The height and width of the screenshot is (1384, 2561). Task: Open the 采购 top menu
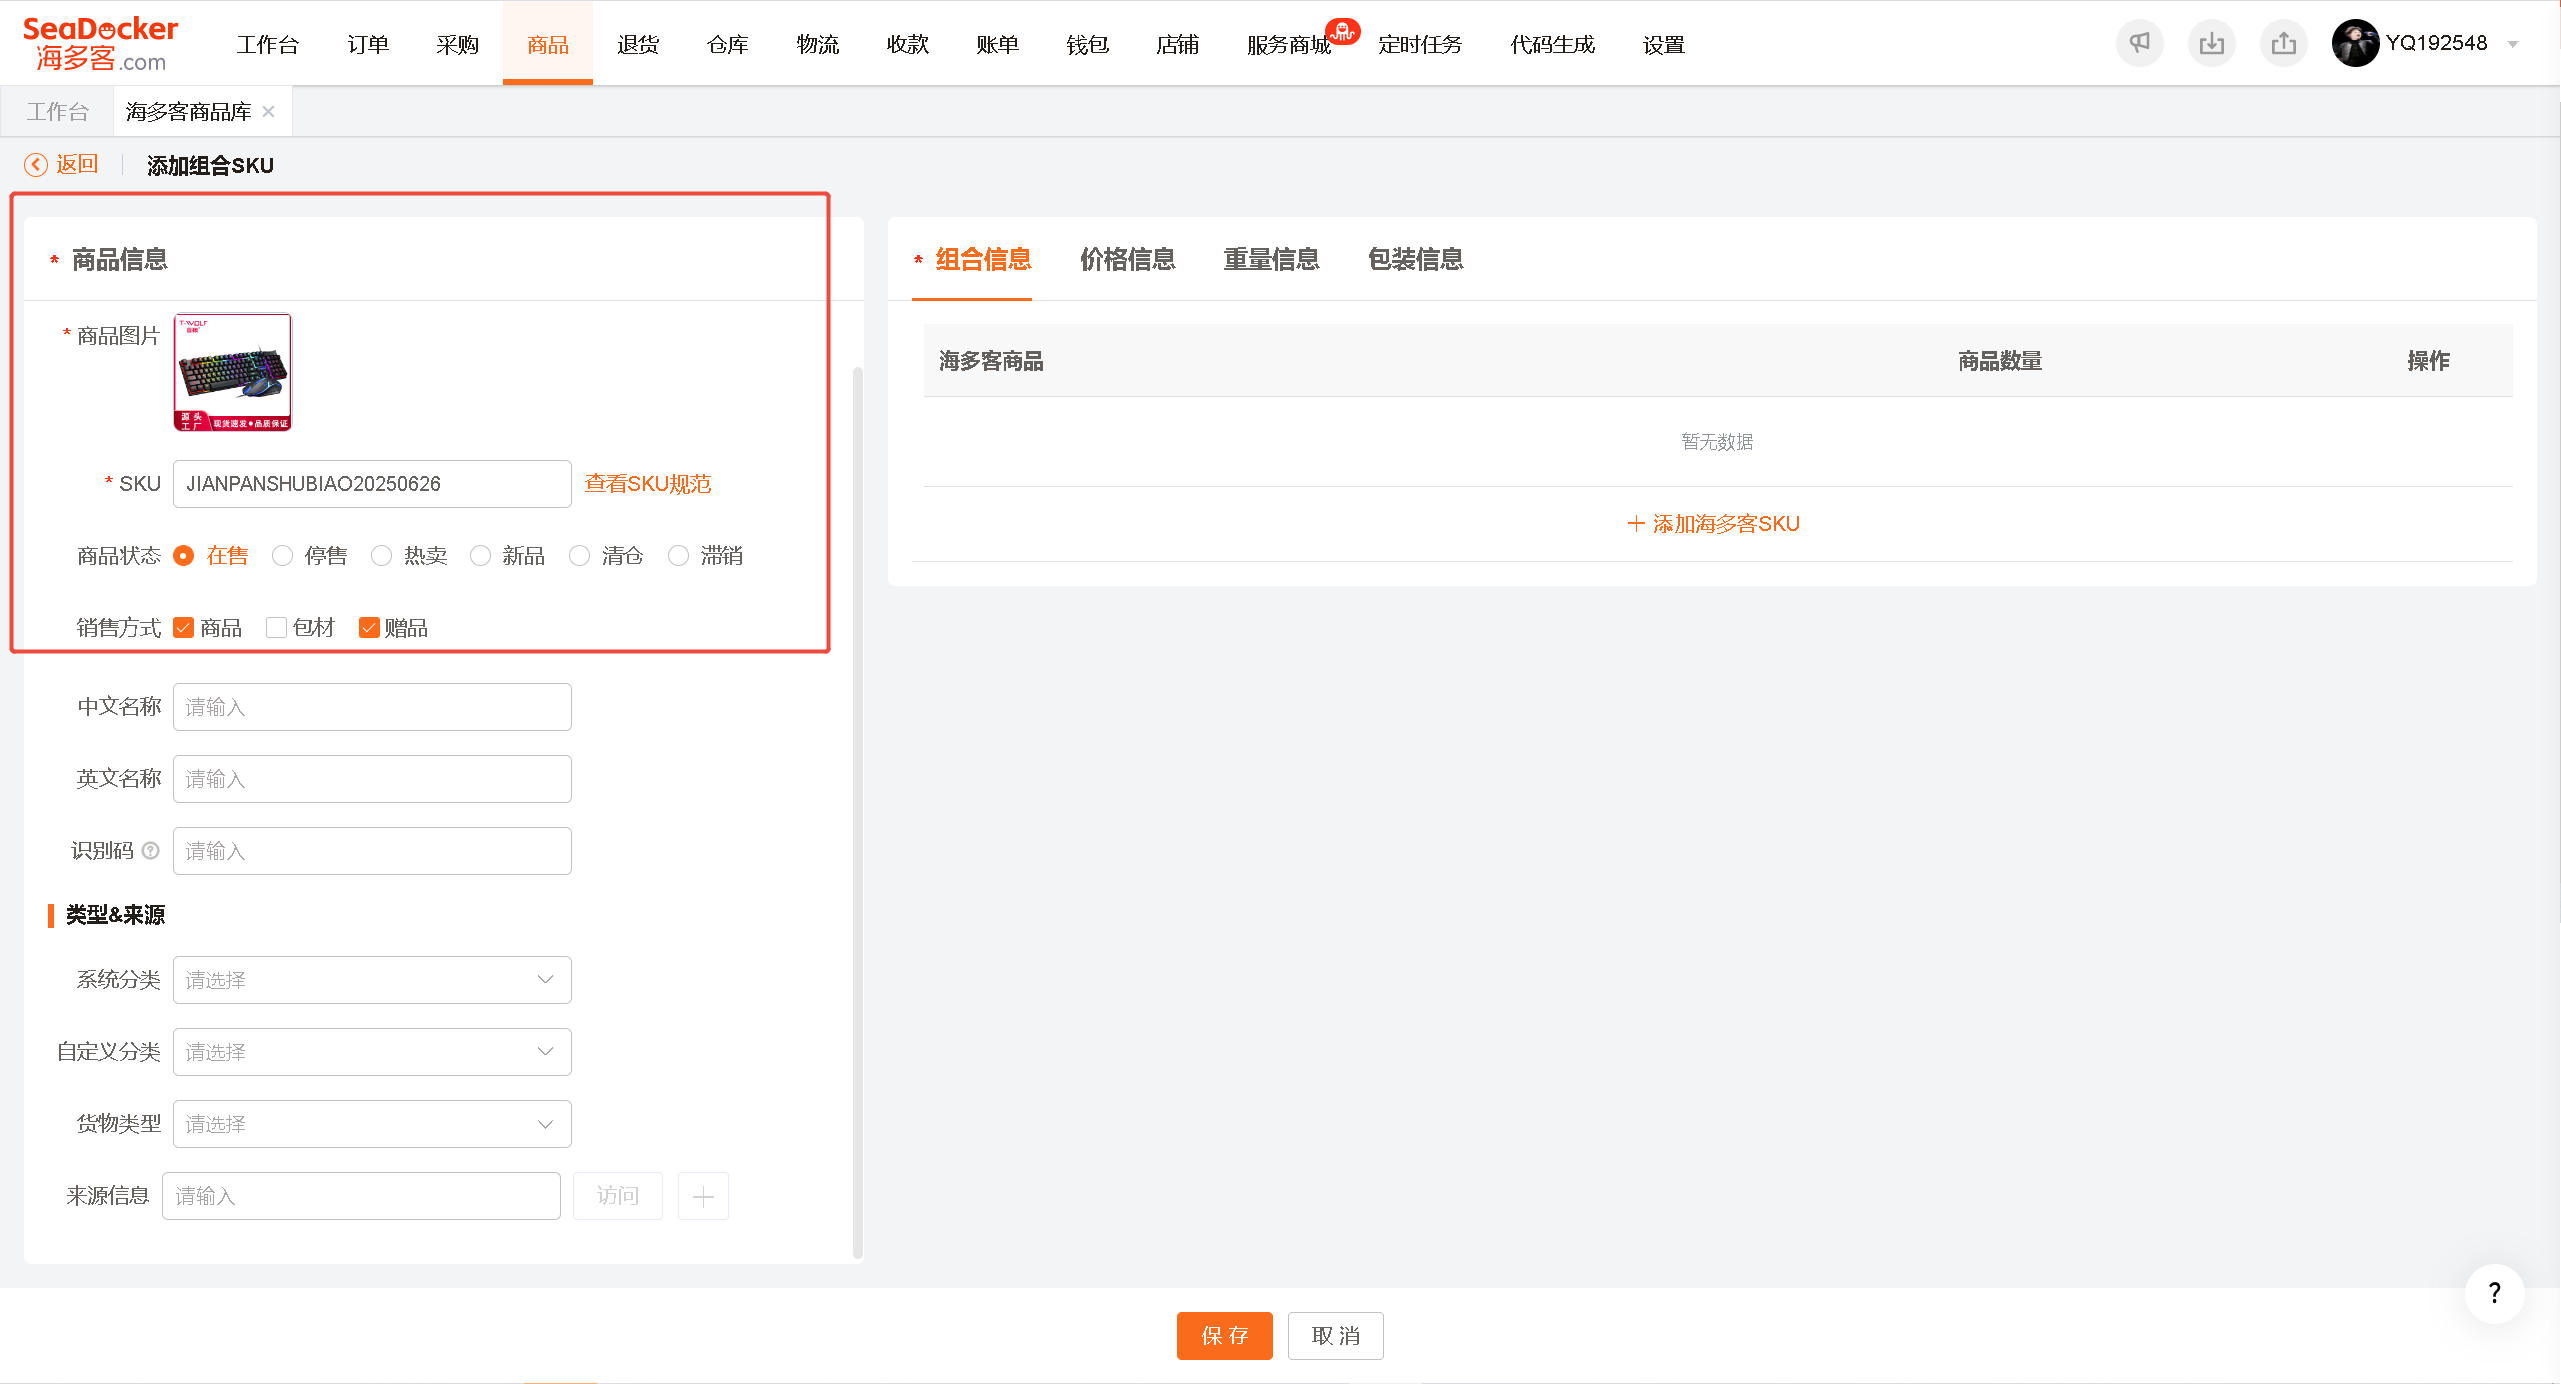coord(458,44)
